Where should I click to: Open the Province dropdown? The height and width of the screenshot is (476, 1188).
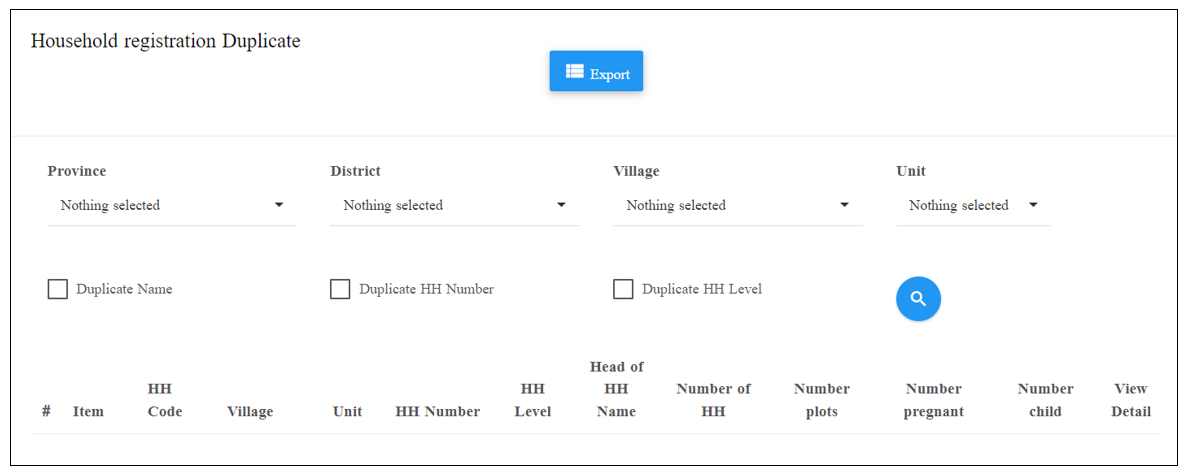pyautogui.click(x=172, y=205)
